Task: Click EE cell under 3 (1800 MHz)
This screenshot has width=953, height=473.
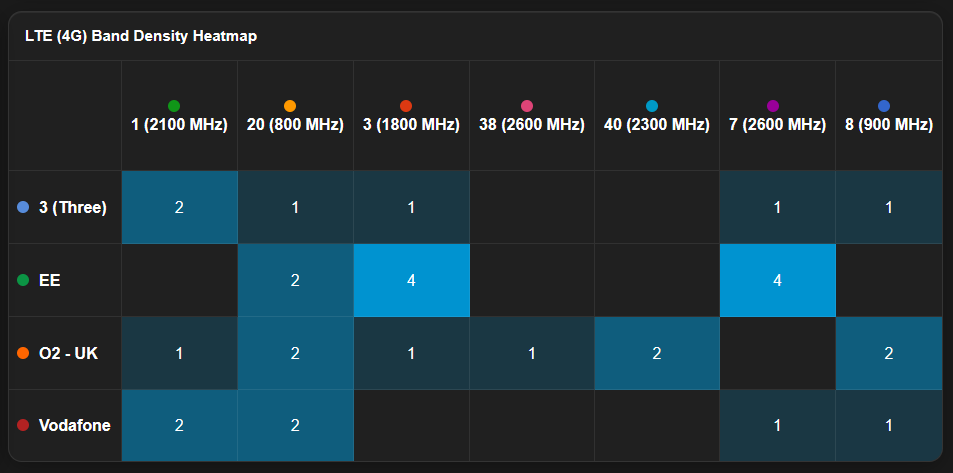Action: pyautogui.click(x=411, y=280)
